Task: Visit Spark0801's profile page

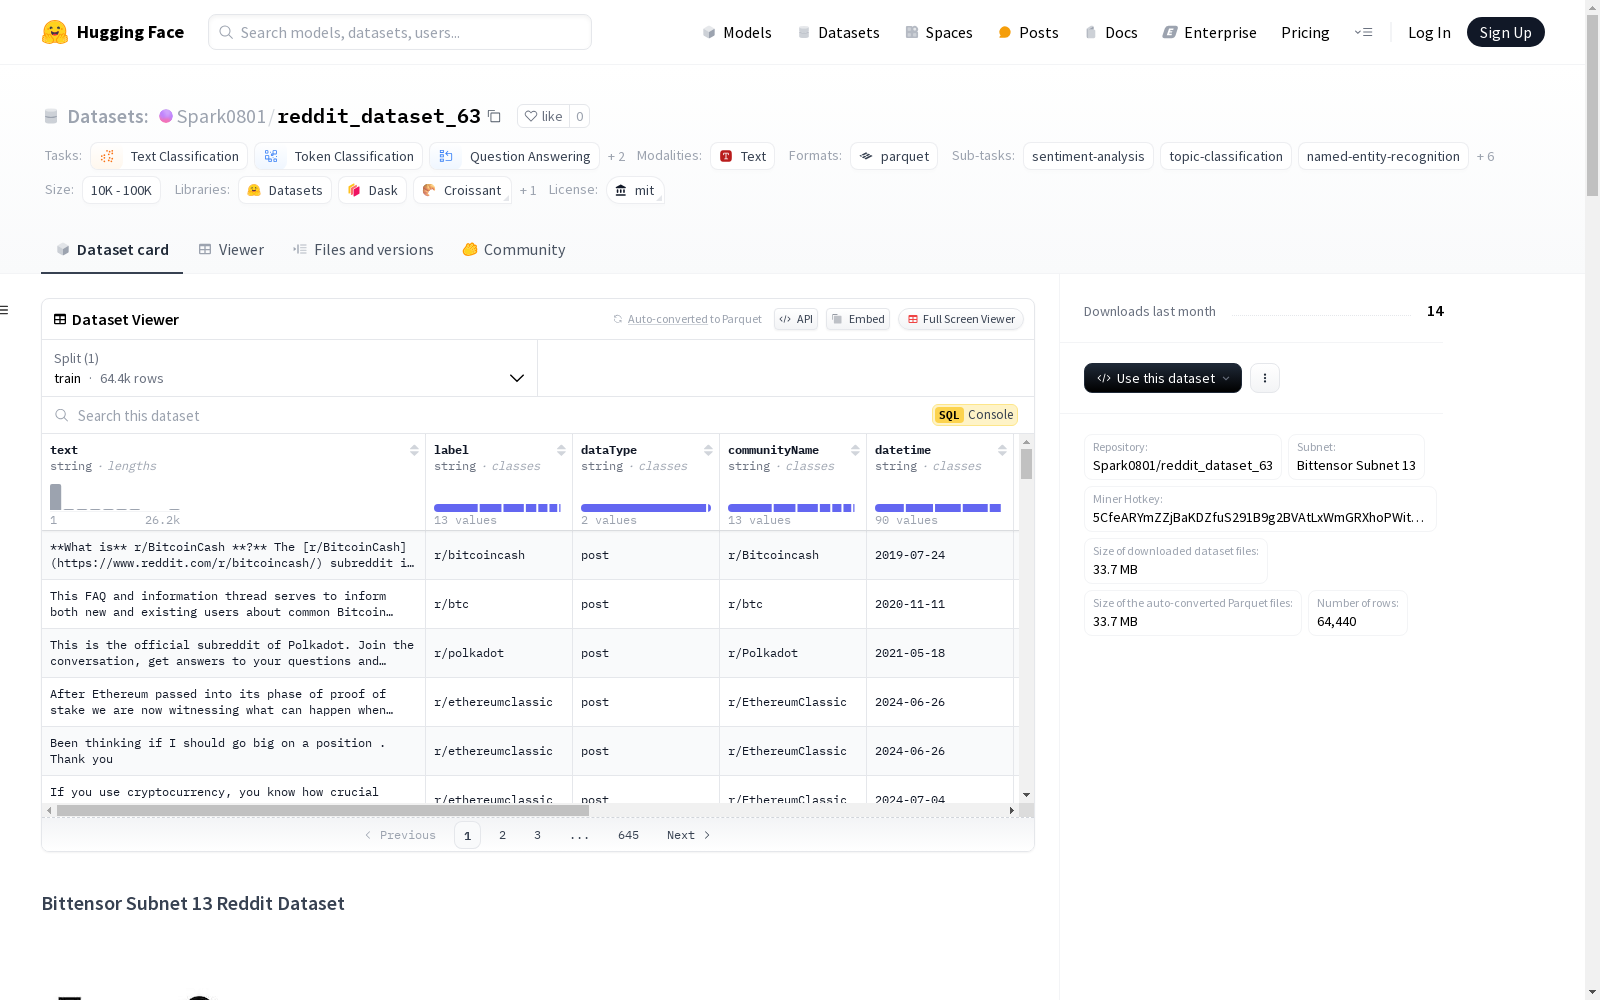Action: (x=220, y=116)
